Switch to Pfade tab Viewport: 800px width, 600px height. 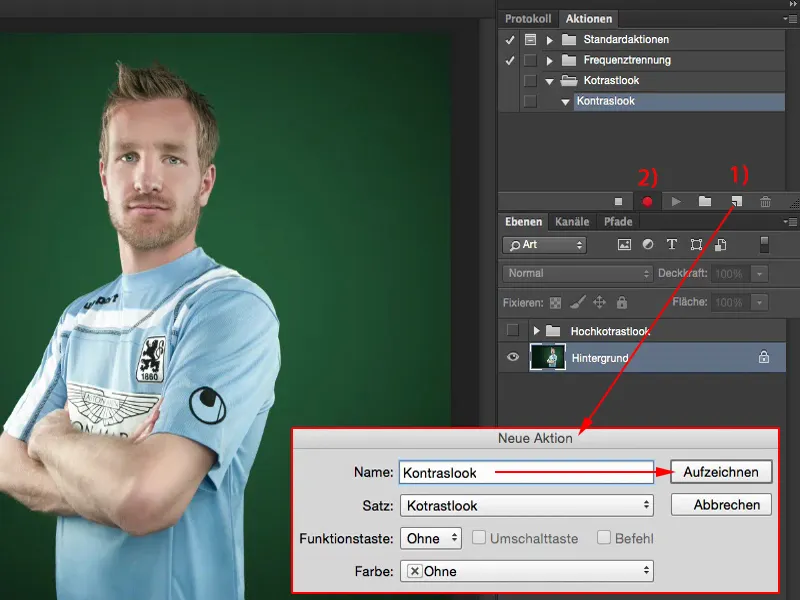coord(618,221)
